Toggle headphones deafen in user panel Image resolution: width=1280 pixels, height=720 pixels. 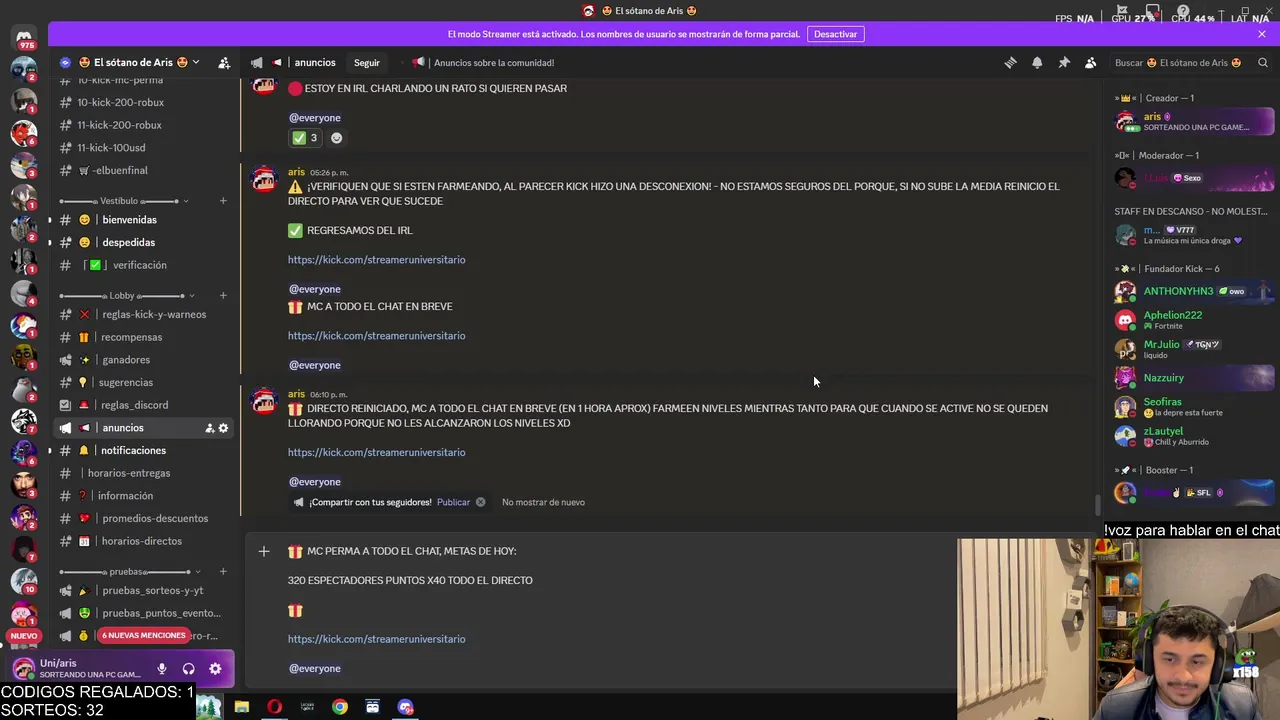coord(188,669)
